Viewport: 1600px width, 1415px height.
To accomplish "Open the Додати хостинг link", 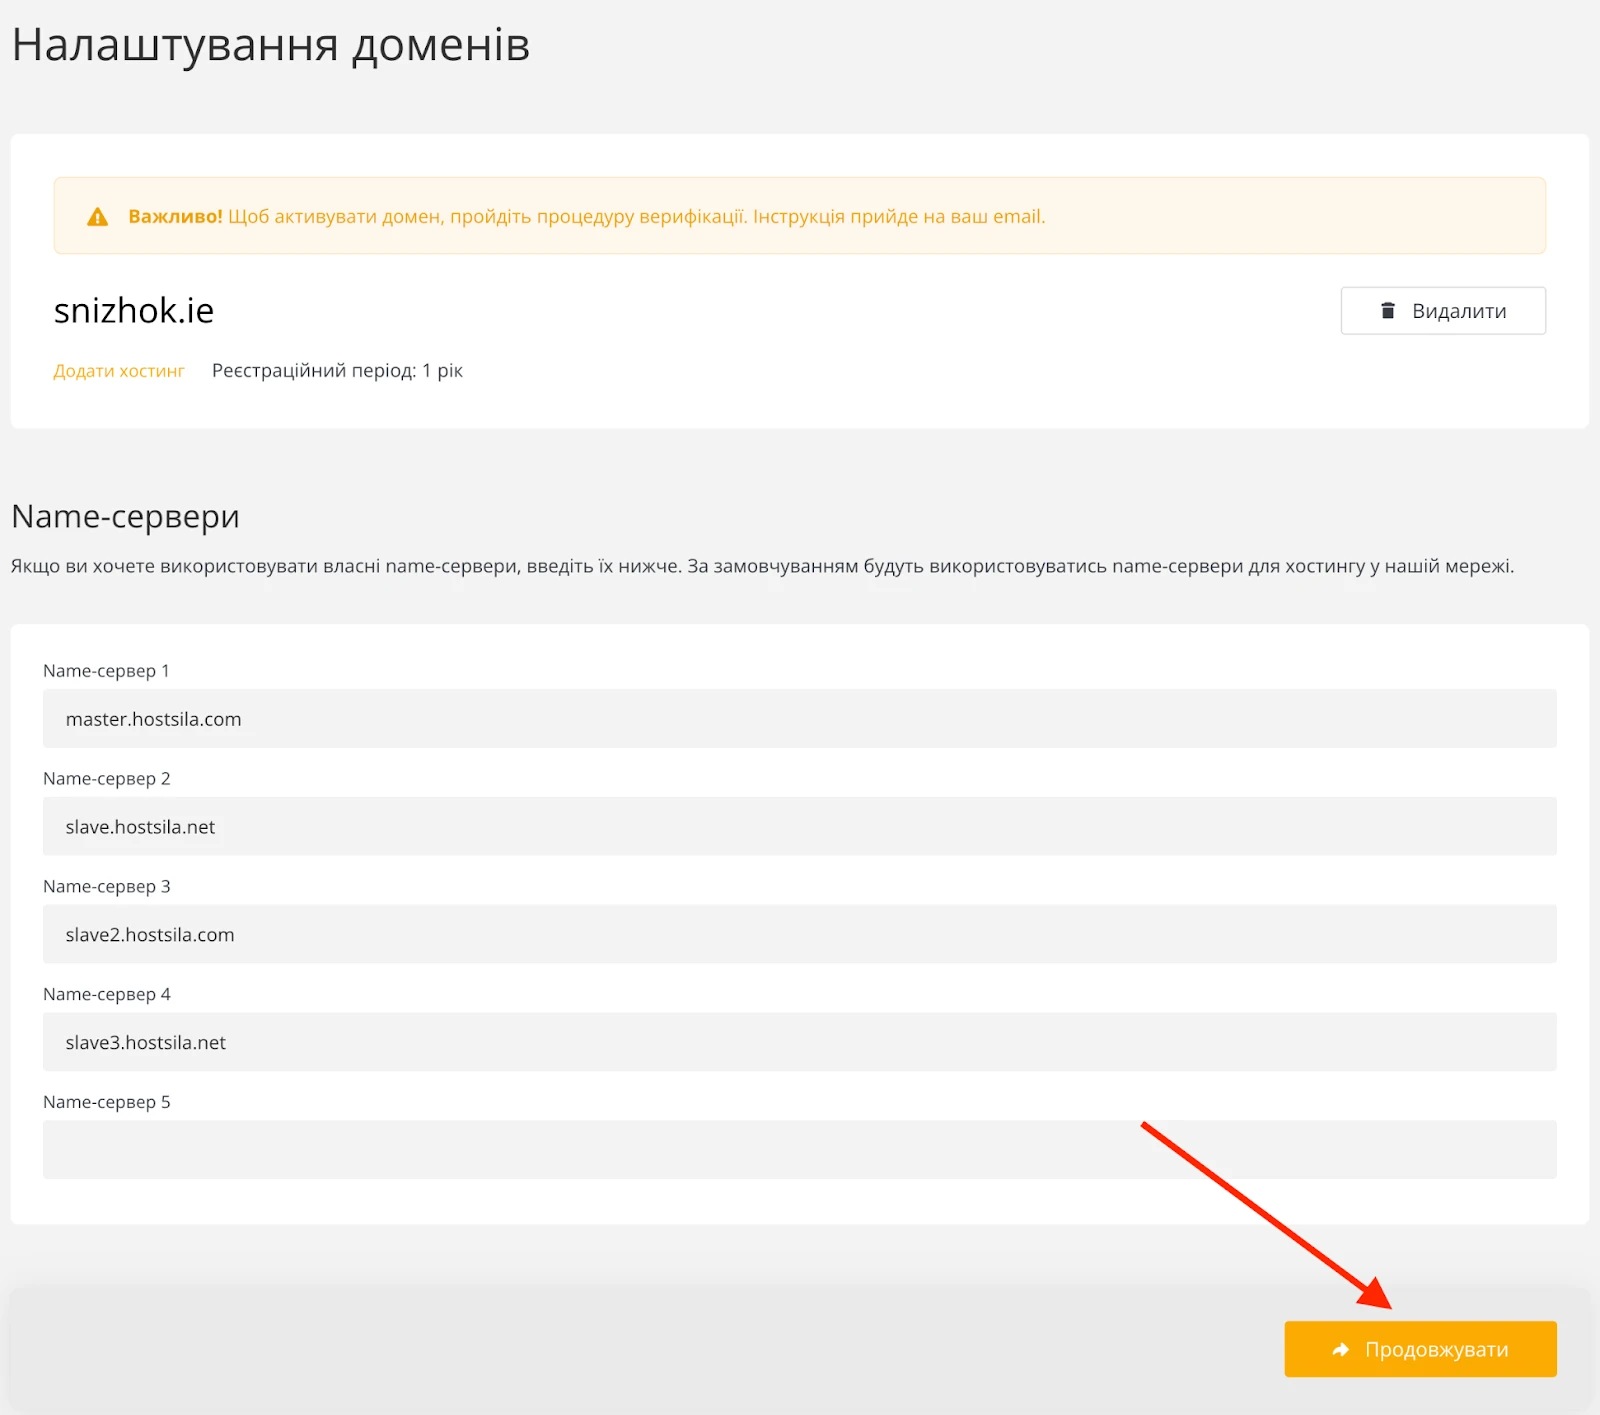I will click(x=118, y=370).
